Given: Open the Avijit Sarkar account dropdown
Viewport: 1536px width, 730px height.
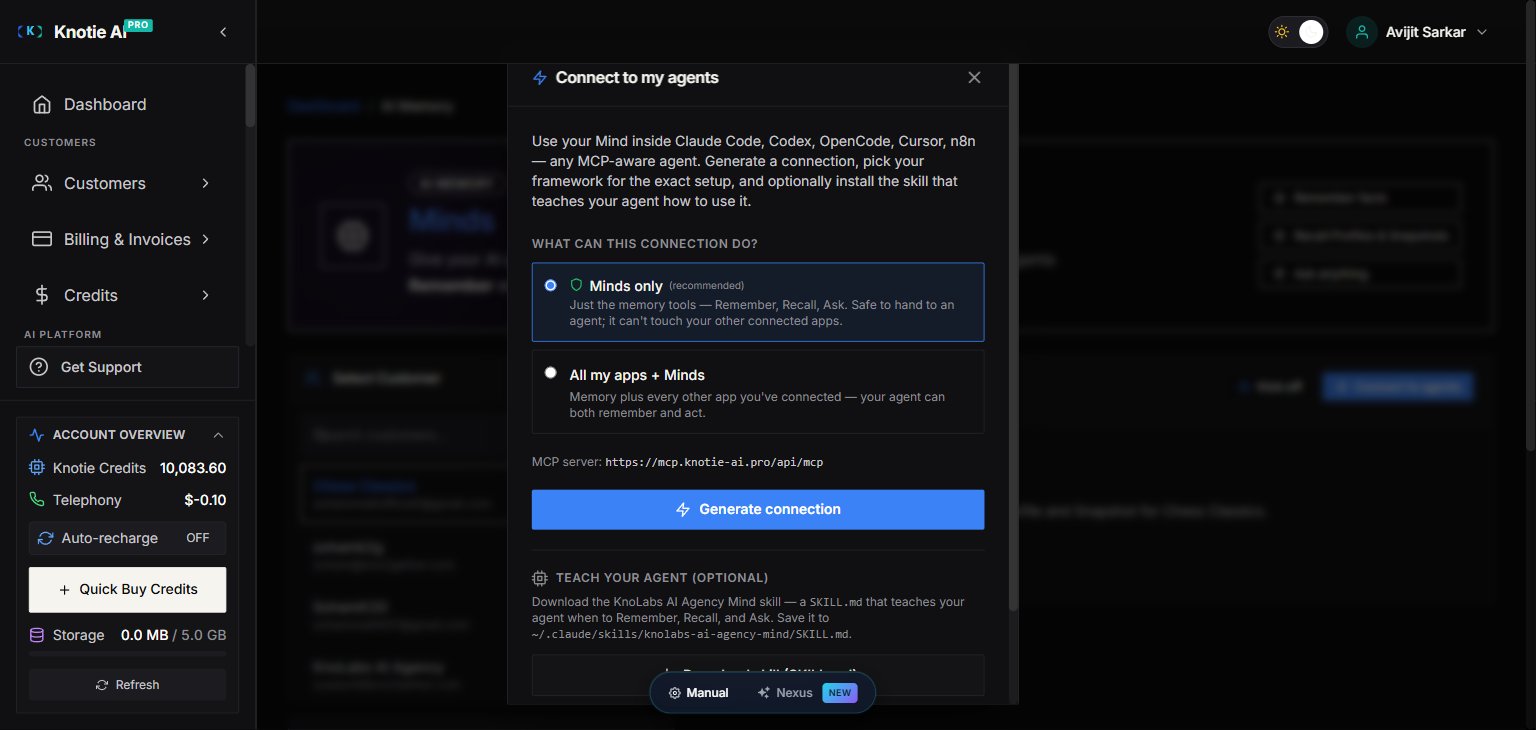Looking at the screenshot, I should point(1418,32).
